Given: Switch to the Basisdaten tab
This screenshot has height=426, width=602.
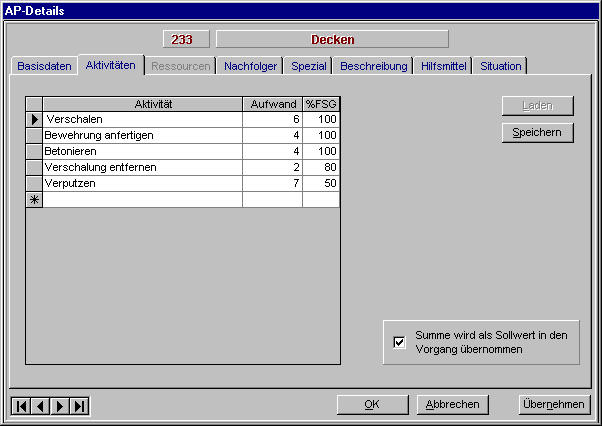Looking at the screenshot, I should (44, 66).
